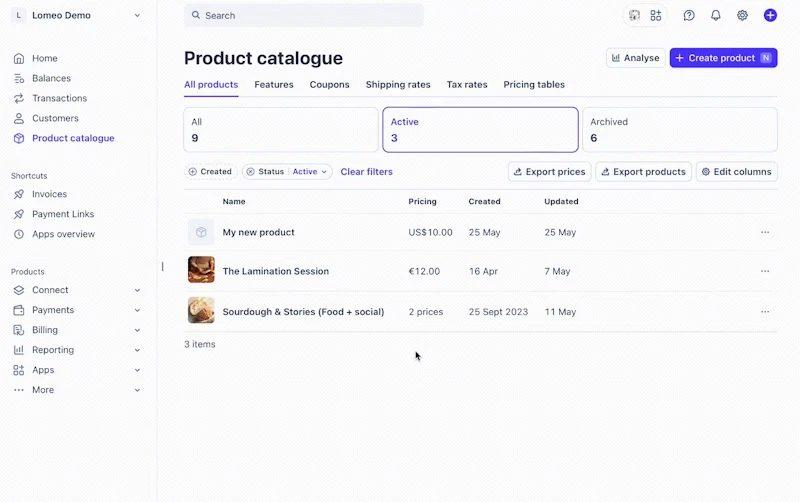
Task: Switch to the Pricing tables tab
Action: [534, 85]
